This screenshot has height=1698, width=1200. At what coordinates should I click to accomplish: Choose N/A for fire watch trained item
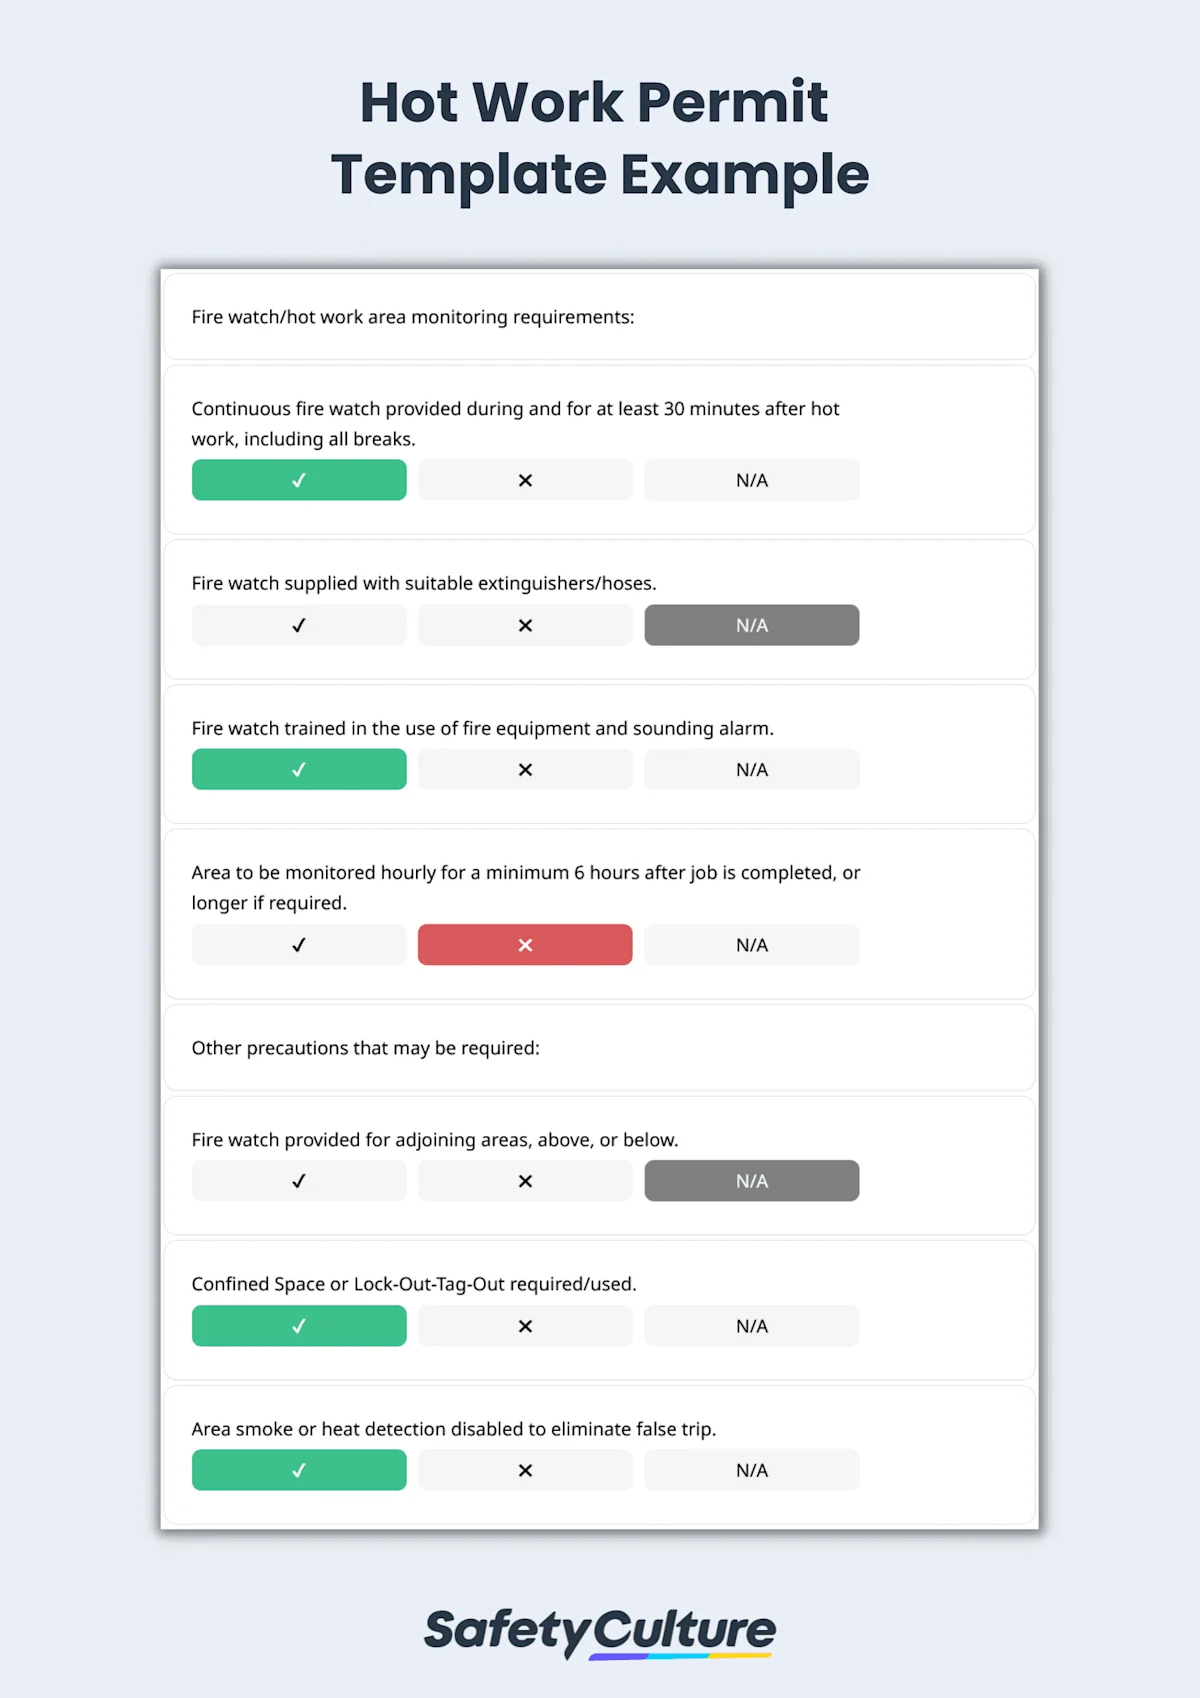751,769
